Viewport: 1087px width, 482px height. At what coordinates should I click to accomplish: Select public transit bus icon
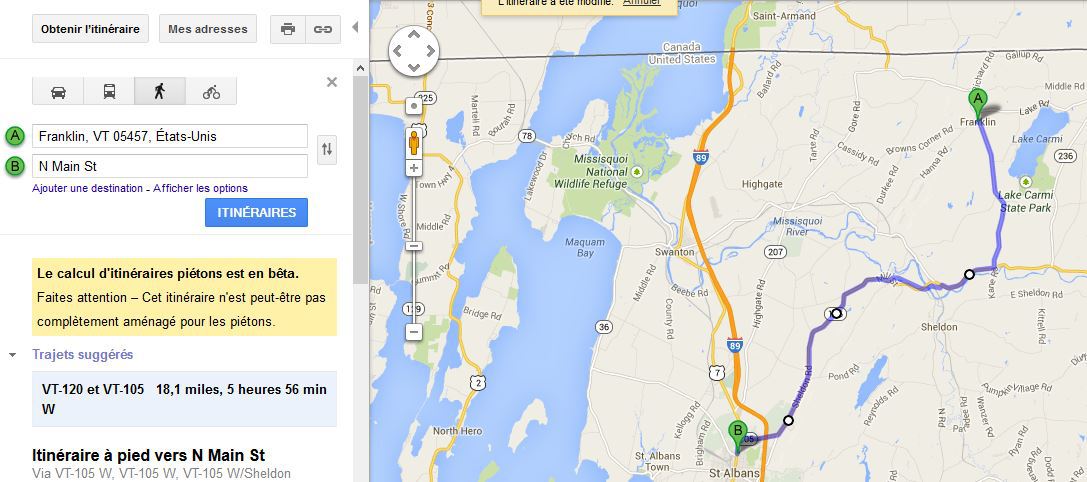110,92
